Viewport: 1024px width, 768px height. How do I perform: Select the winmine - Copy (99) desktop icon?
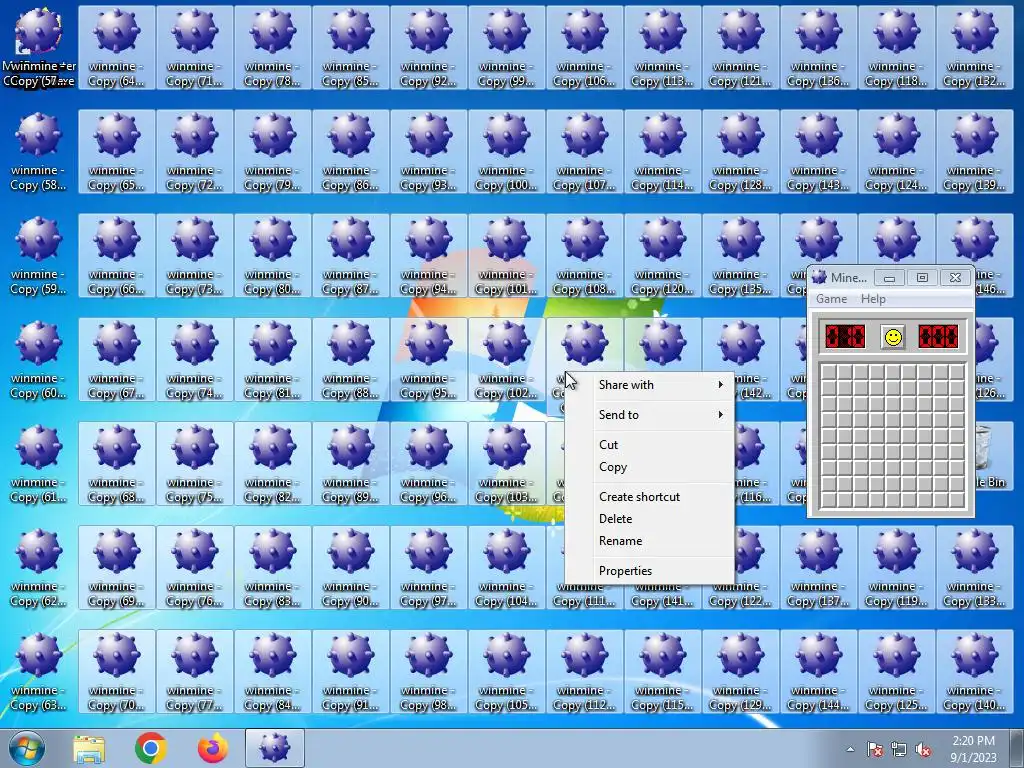(x=507, y=48)
